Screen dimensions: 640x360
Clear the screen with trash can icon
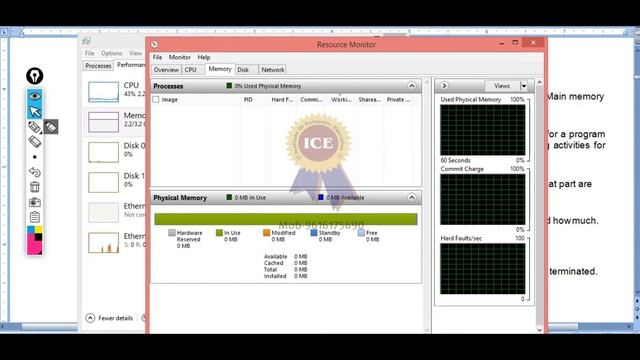pyautogui.click(x=35, y=187)
